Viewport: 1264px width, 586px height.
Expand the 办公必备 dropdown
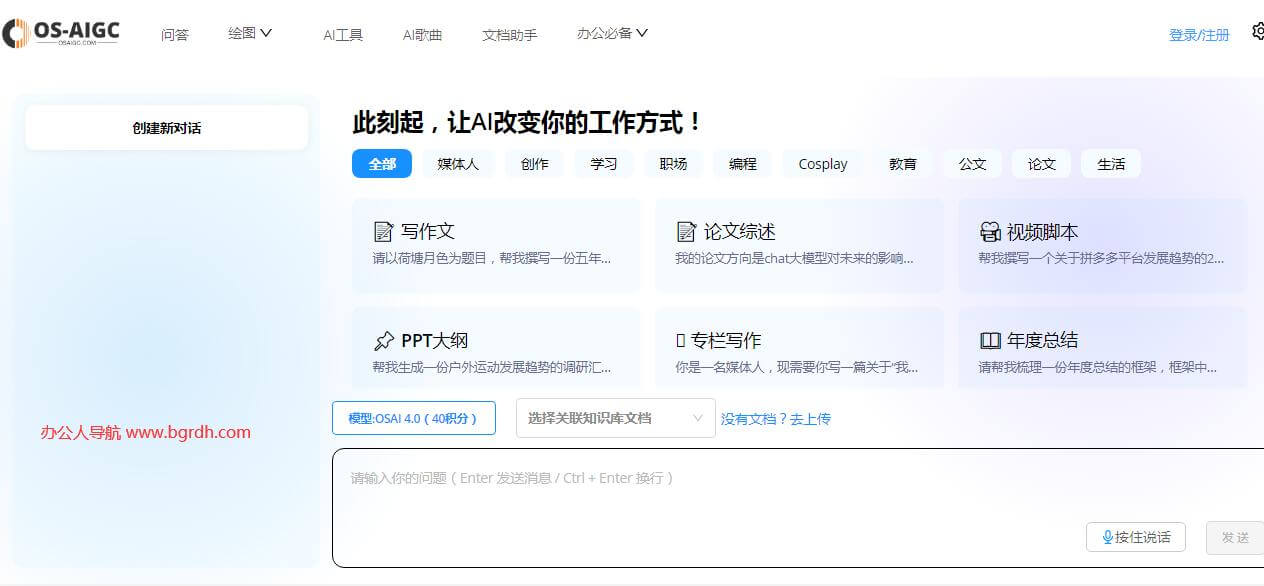coord(611,32)
